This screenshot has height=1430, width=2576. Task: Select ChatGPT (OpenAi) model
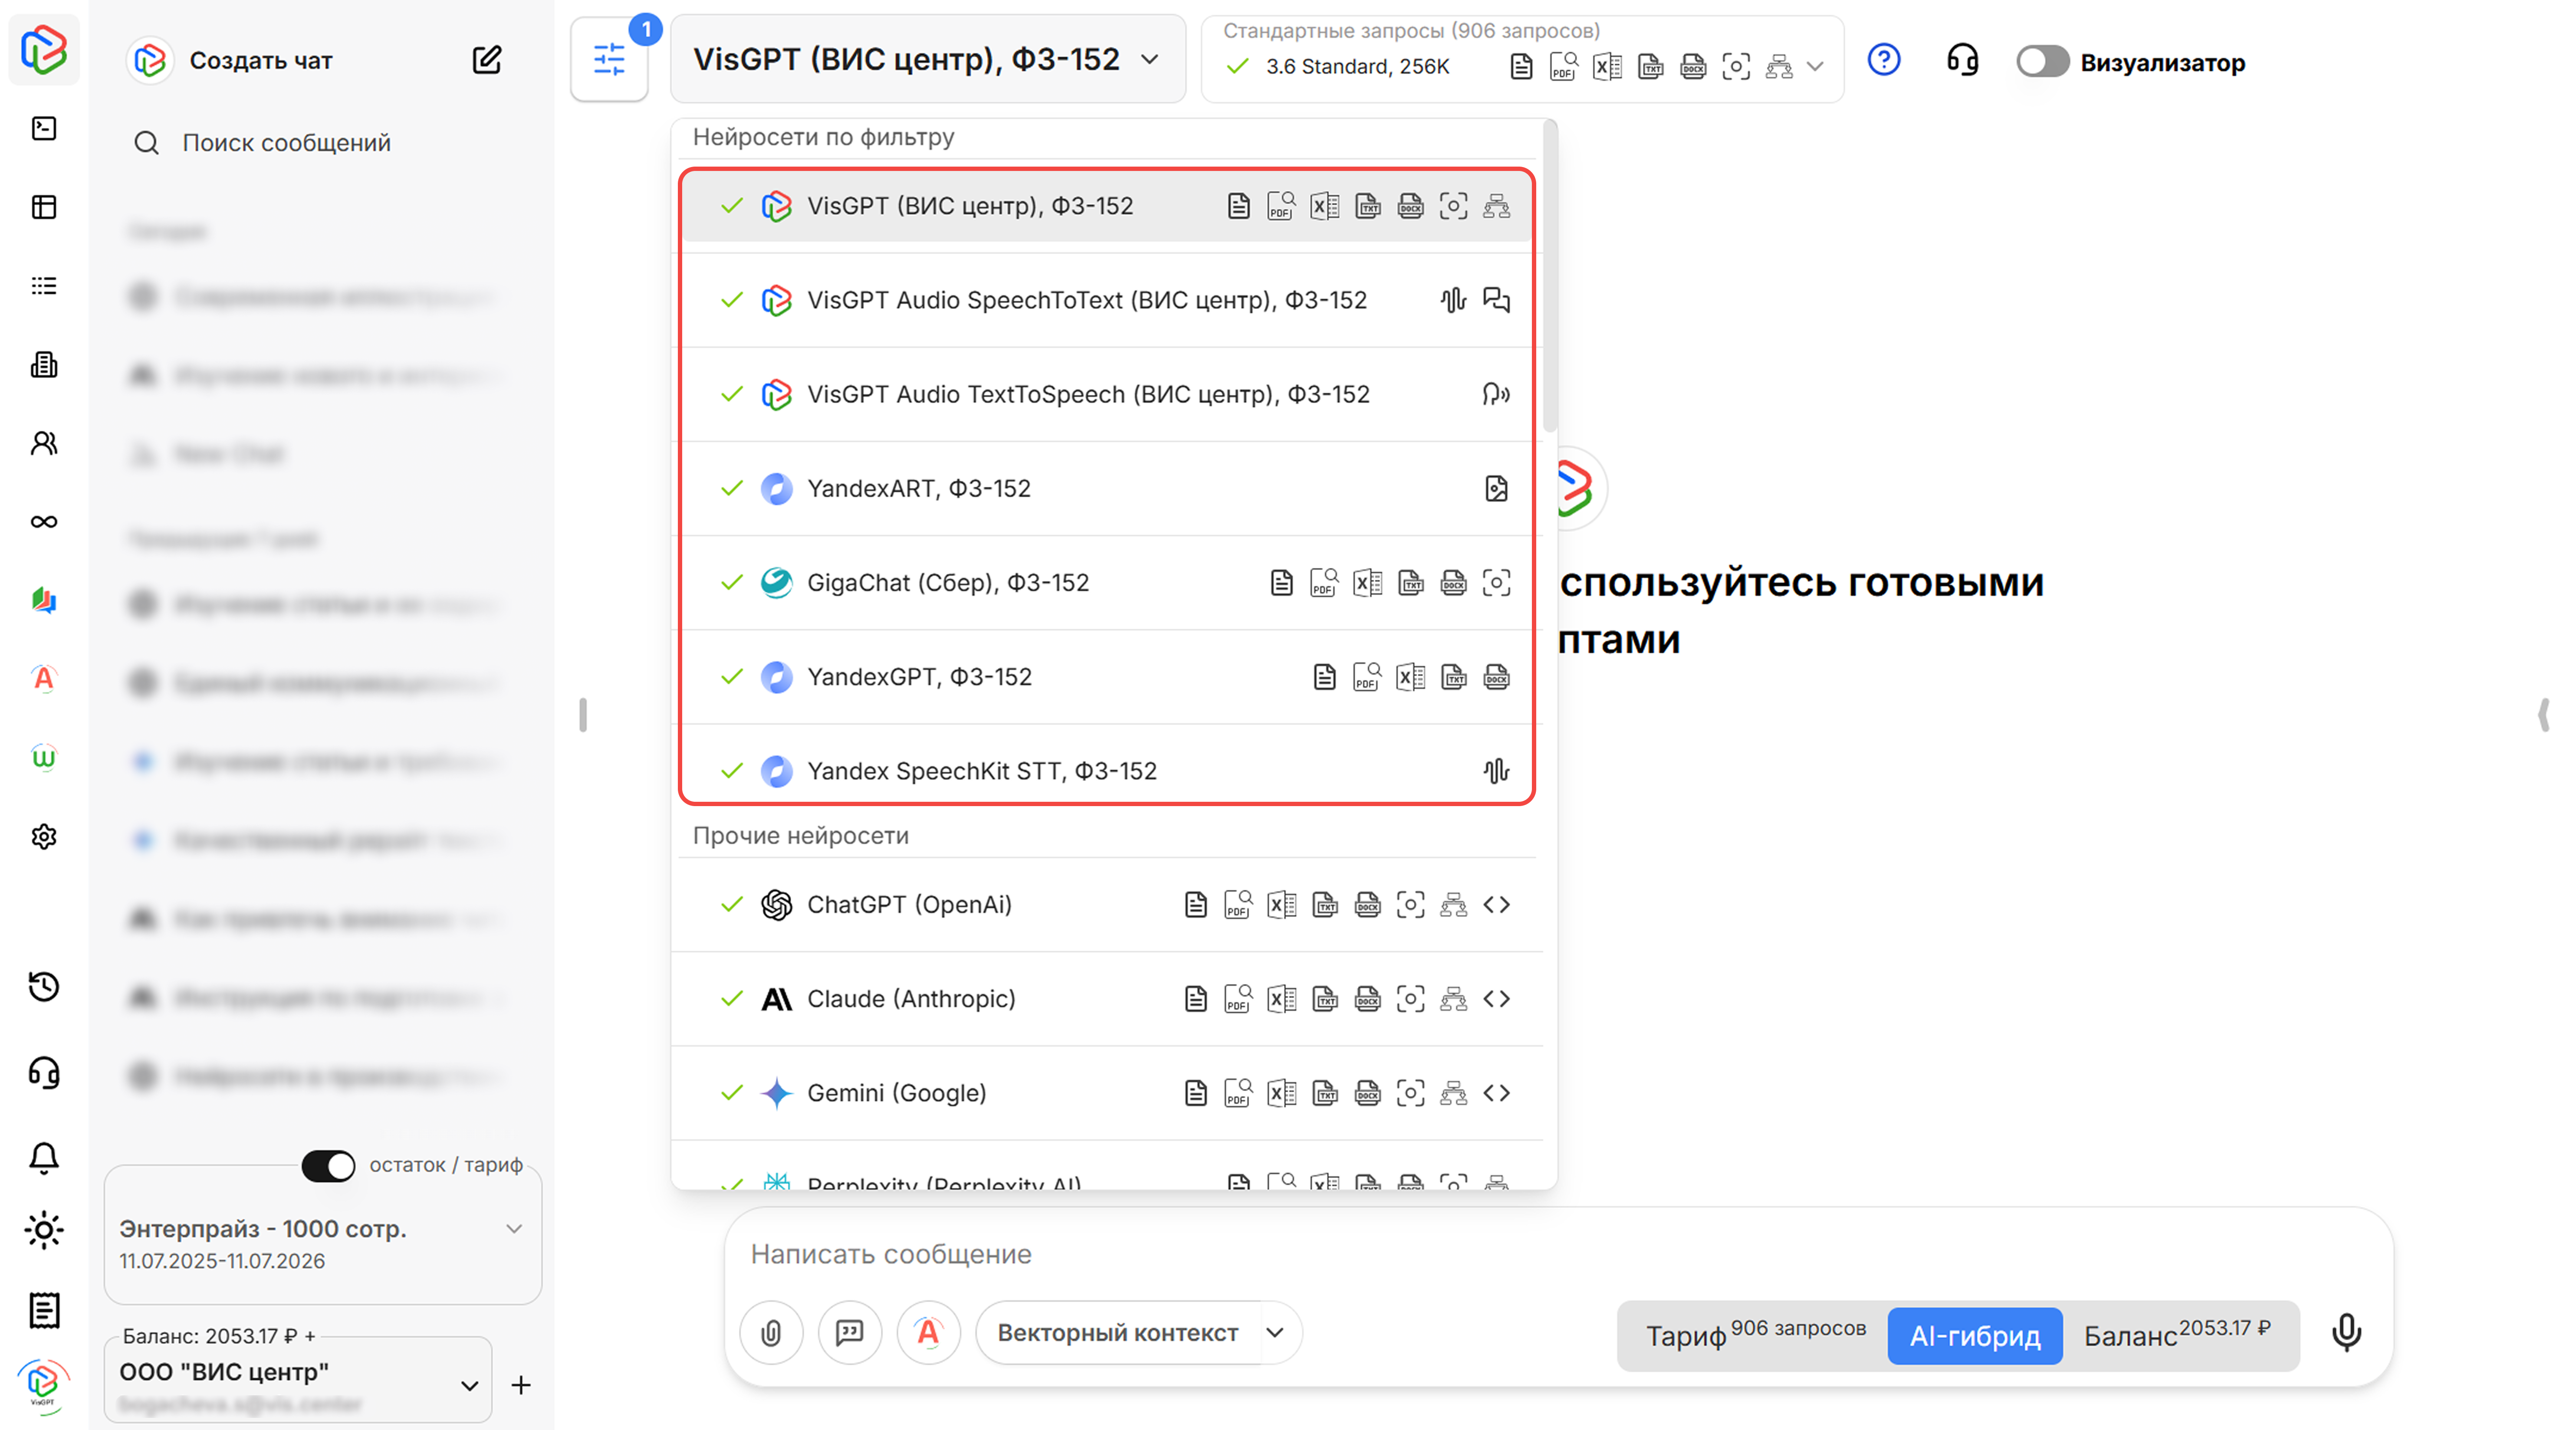(x=1107, y=905)
